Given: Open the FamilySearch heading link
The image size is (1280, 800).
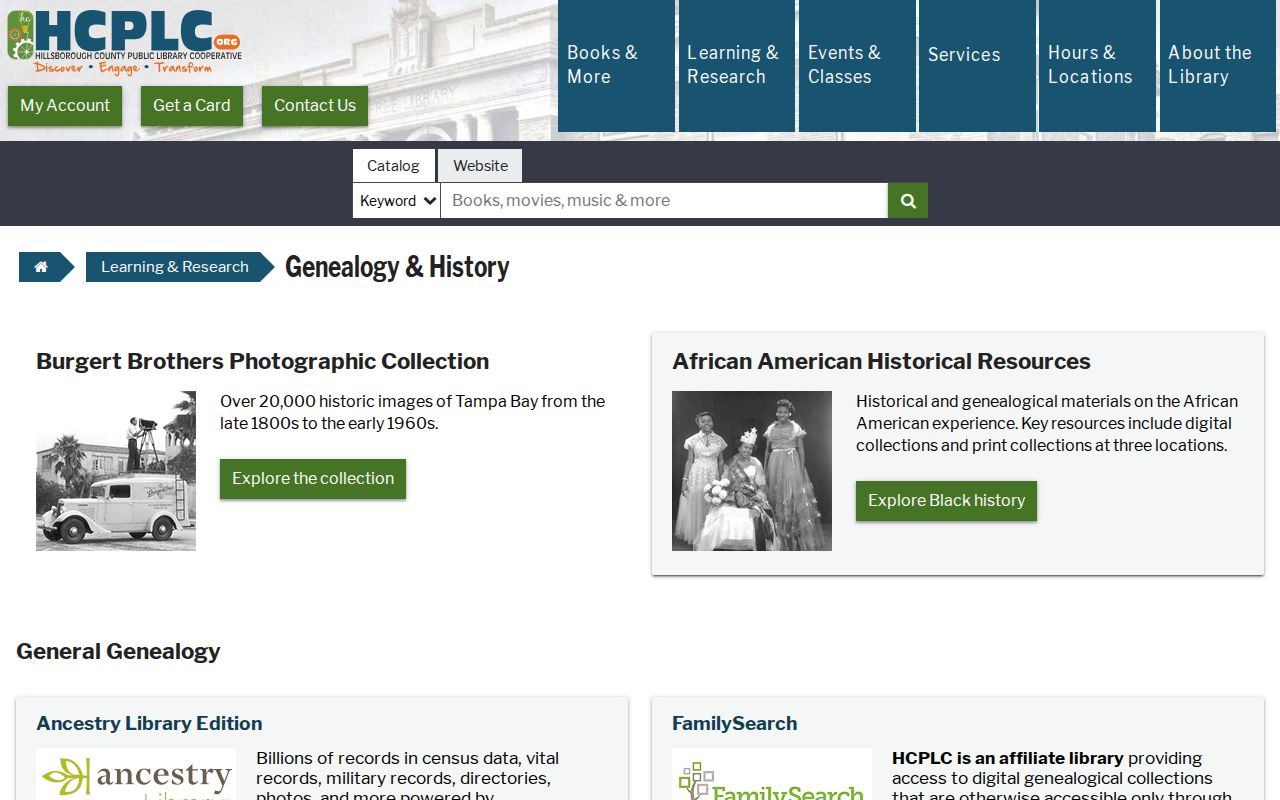Looking at the screenshot, I should coord(735,723).
